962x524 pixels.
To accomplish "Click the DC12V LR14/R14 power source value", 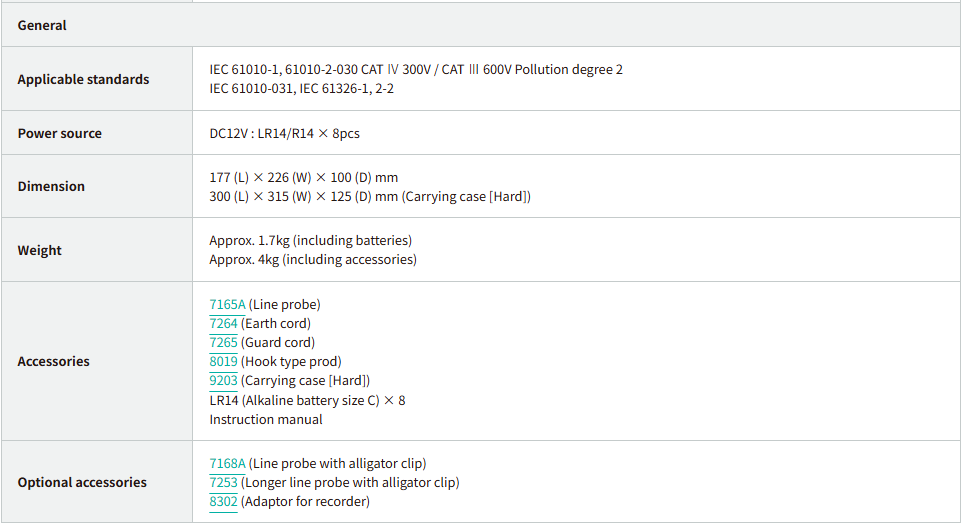I will pyautogui.click(x=284, y=133).
